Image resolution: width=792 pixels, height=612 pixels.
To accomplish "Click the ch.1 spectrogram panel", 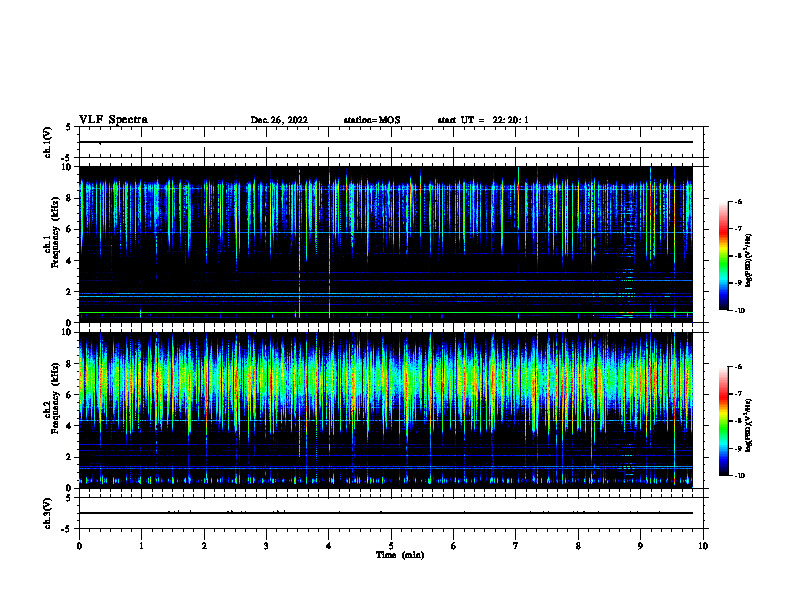I will pos(386,244).
